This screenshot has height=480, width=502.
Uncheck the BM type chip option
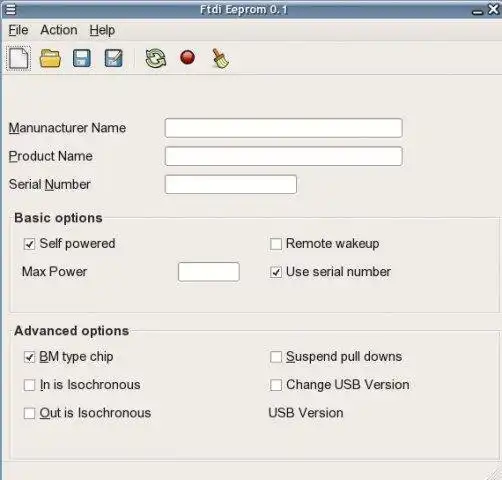29,357
